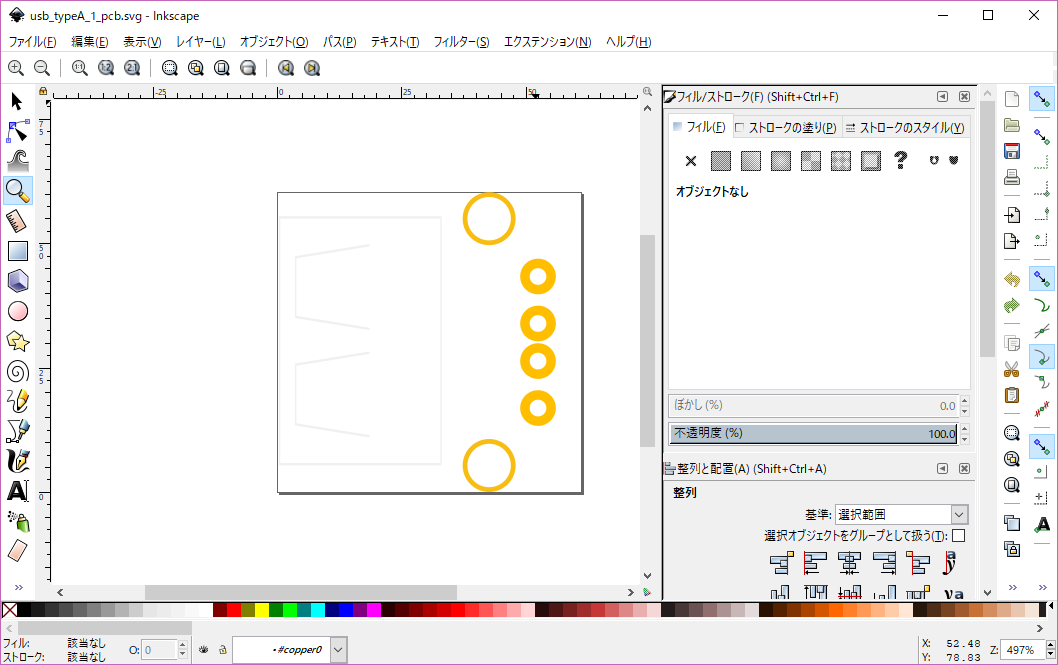The height and width of the screenshot is (665, 1058).
Task: Select the 3D box tool
Action: [x=17, y=281]
